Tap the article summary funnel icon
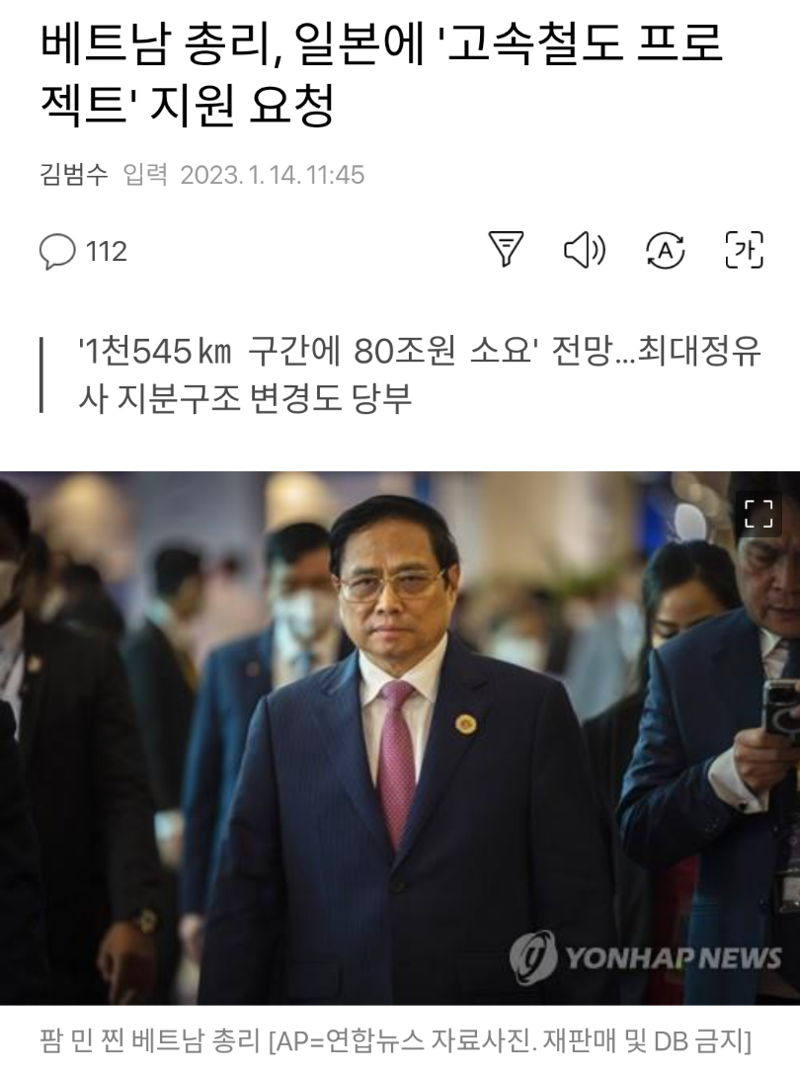This screenshot has width=800, height=1073. [506, 249]
